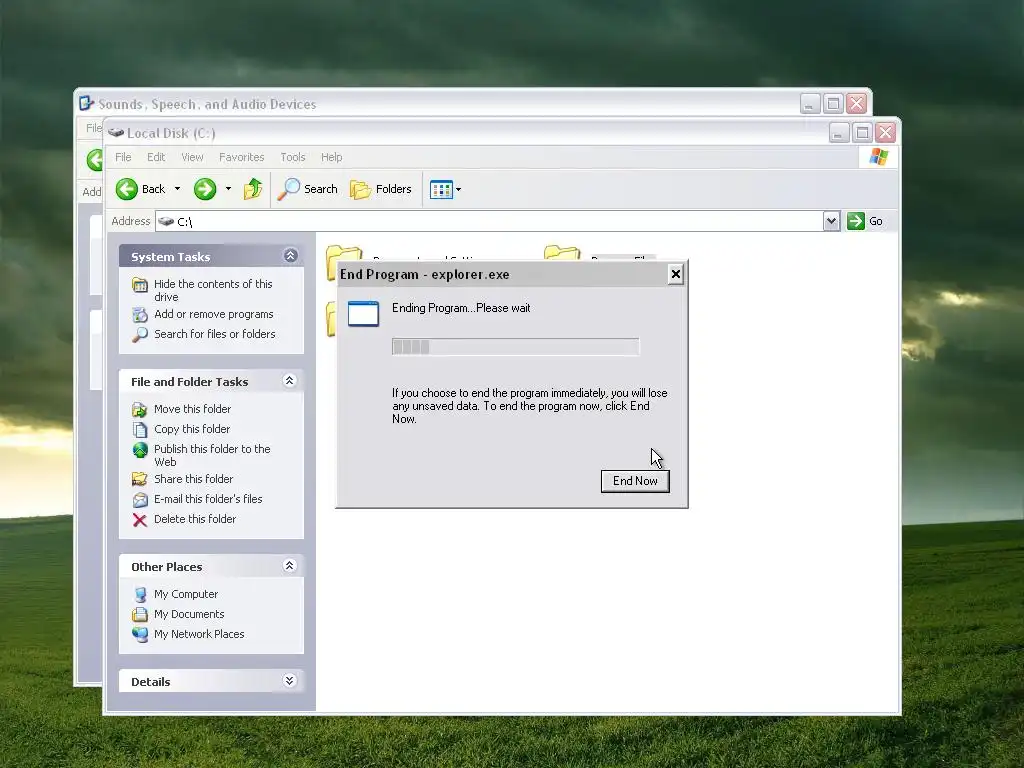Open the Search magnifier toolbar button
The height and width of the screenshot is (768, 1024).
coord(308,189)
